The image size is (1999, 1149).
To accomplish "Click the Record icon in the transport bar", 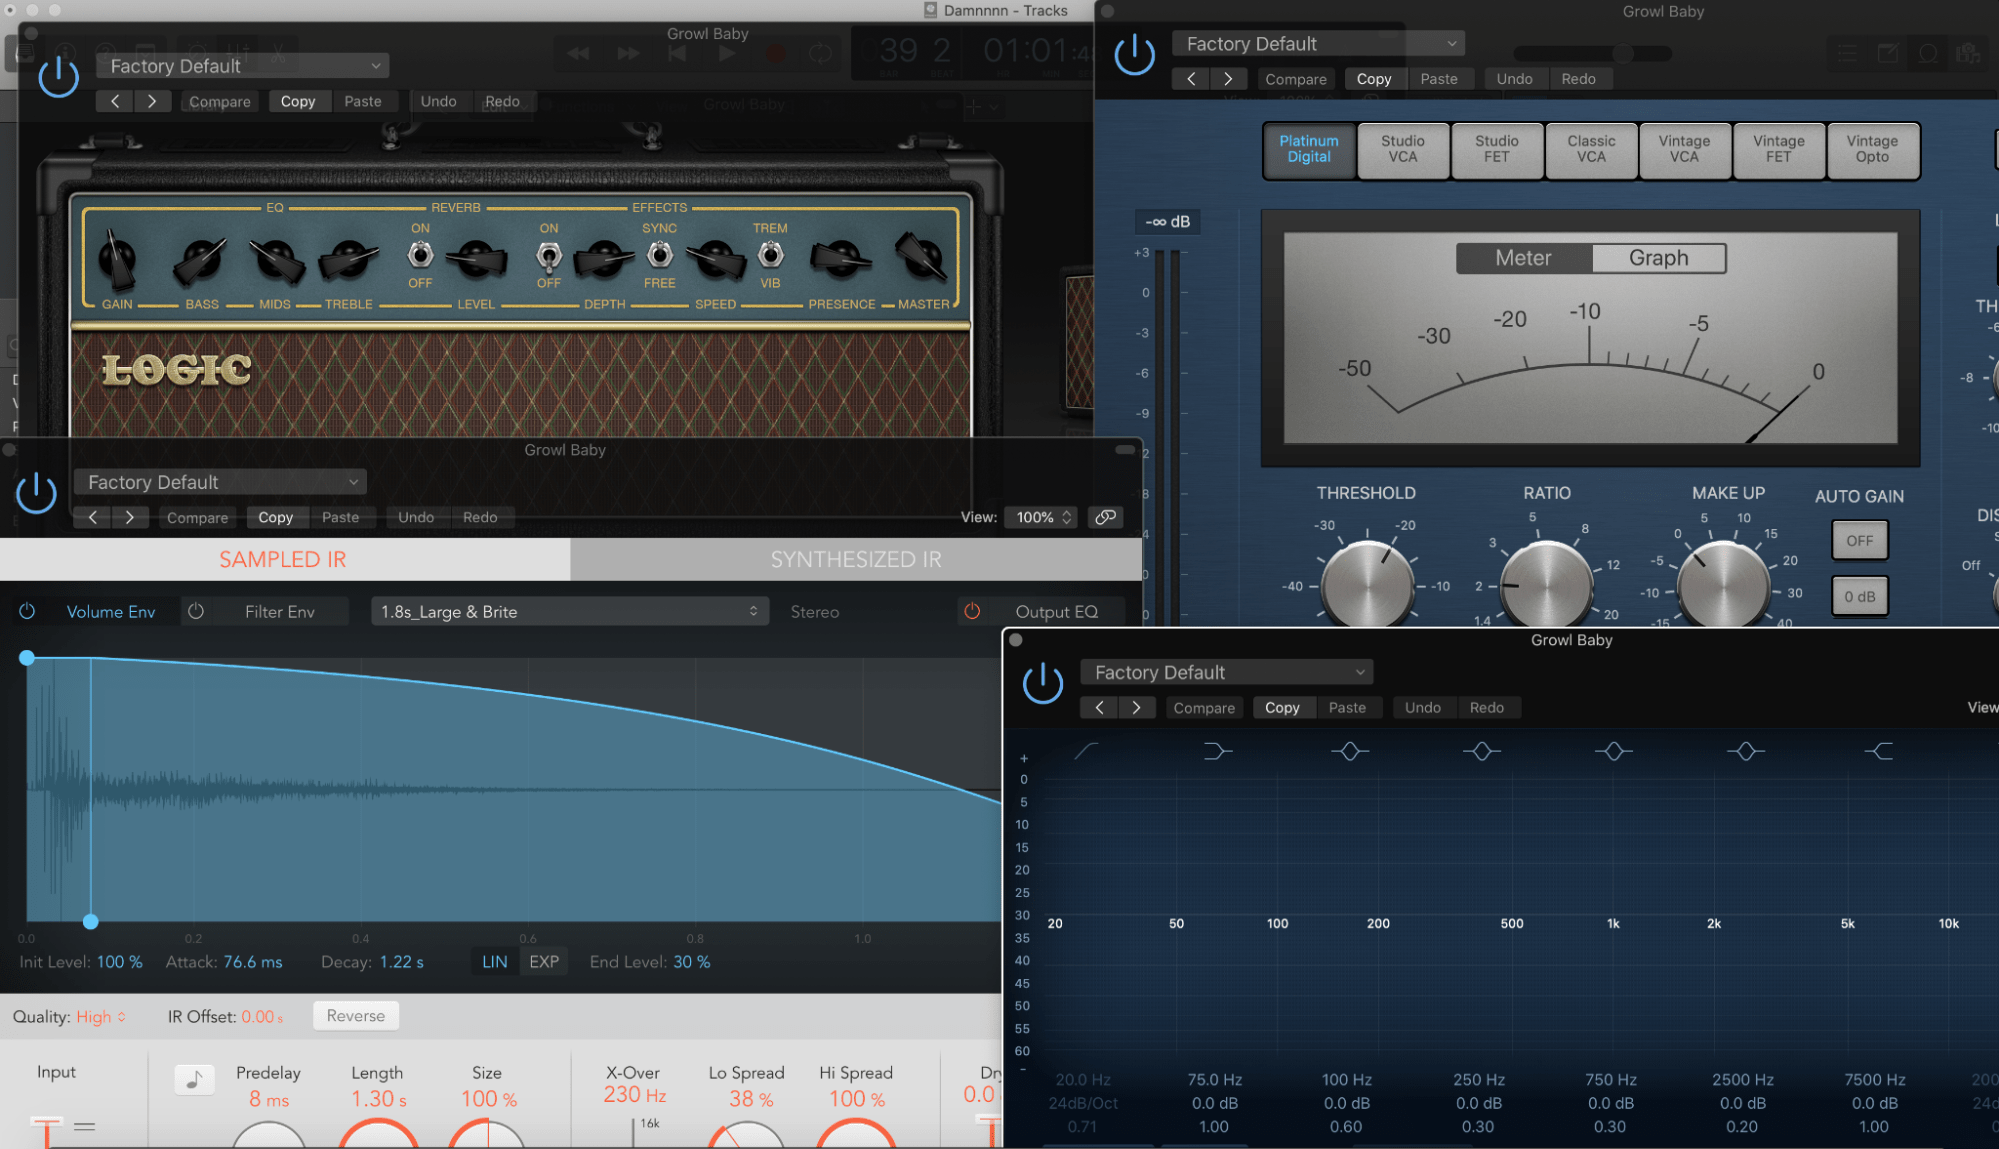I will pos(775,53).
